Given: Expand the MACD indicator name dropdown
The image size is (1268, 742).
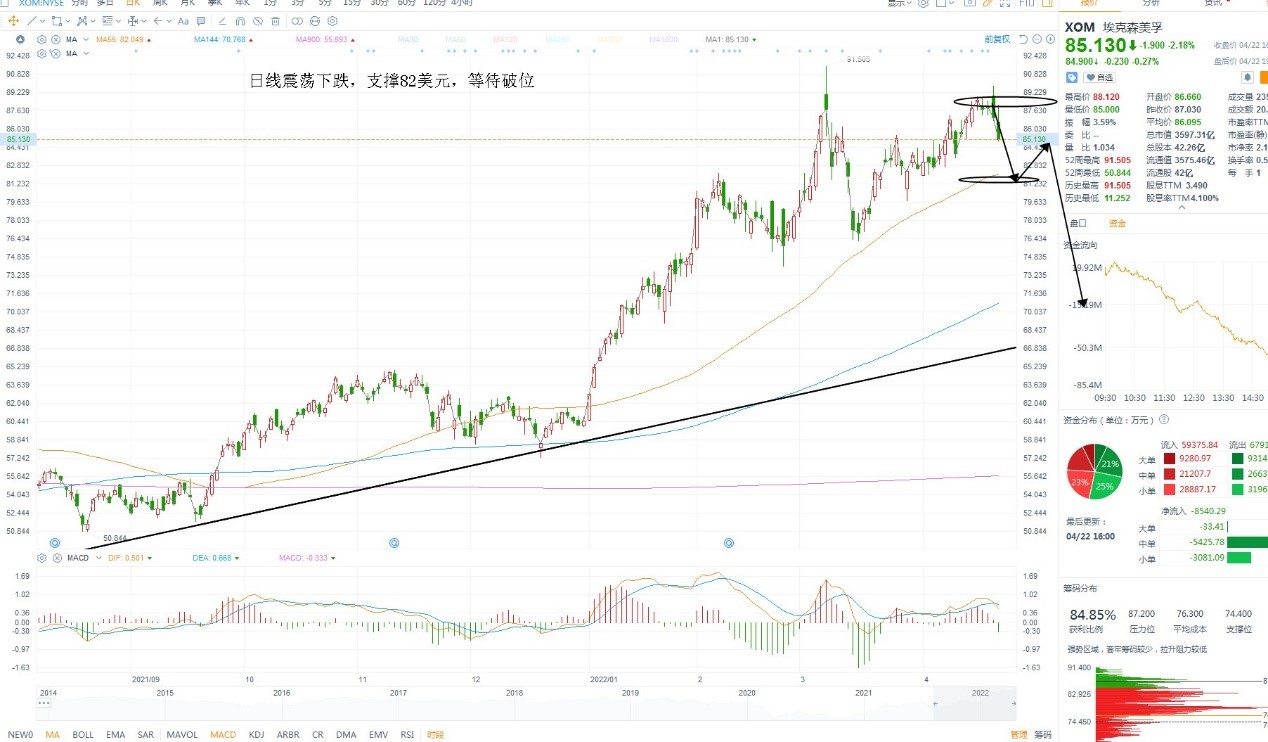Looking at the screenshot, I should [x=98, y=558].
